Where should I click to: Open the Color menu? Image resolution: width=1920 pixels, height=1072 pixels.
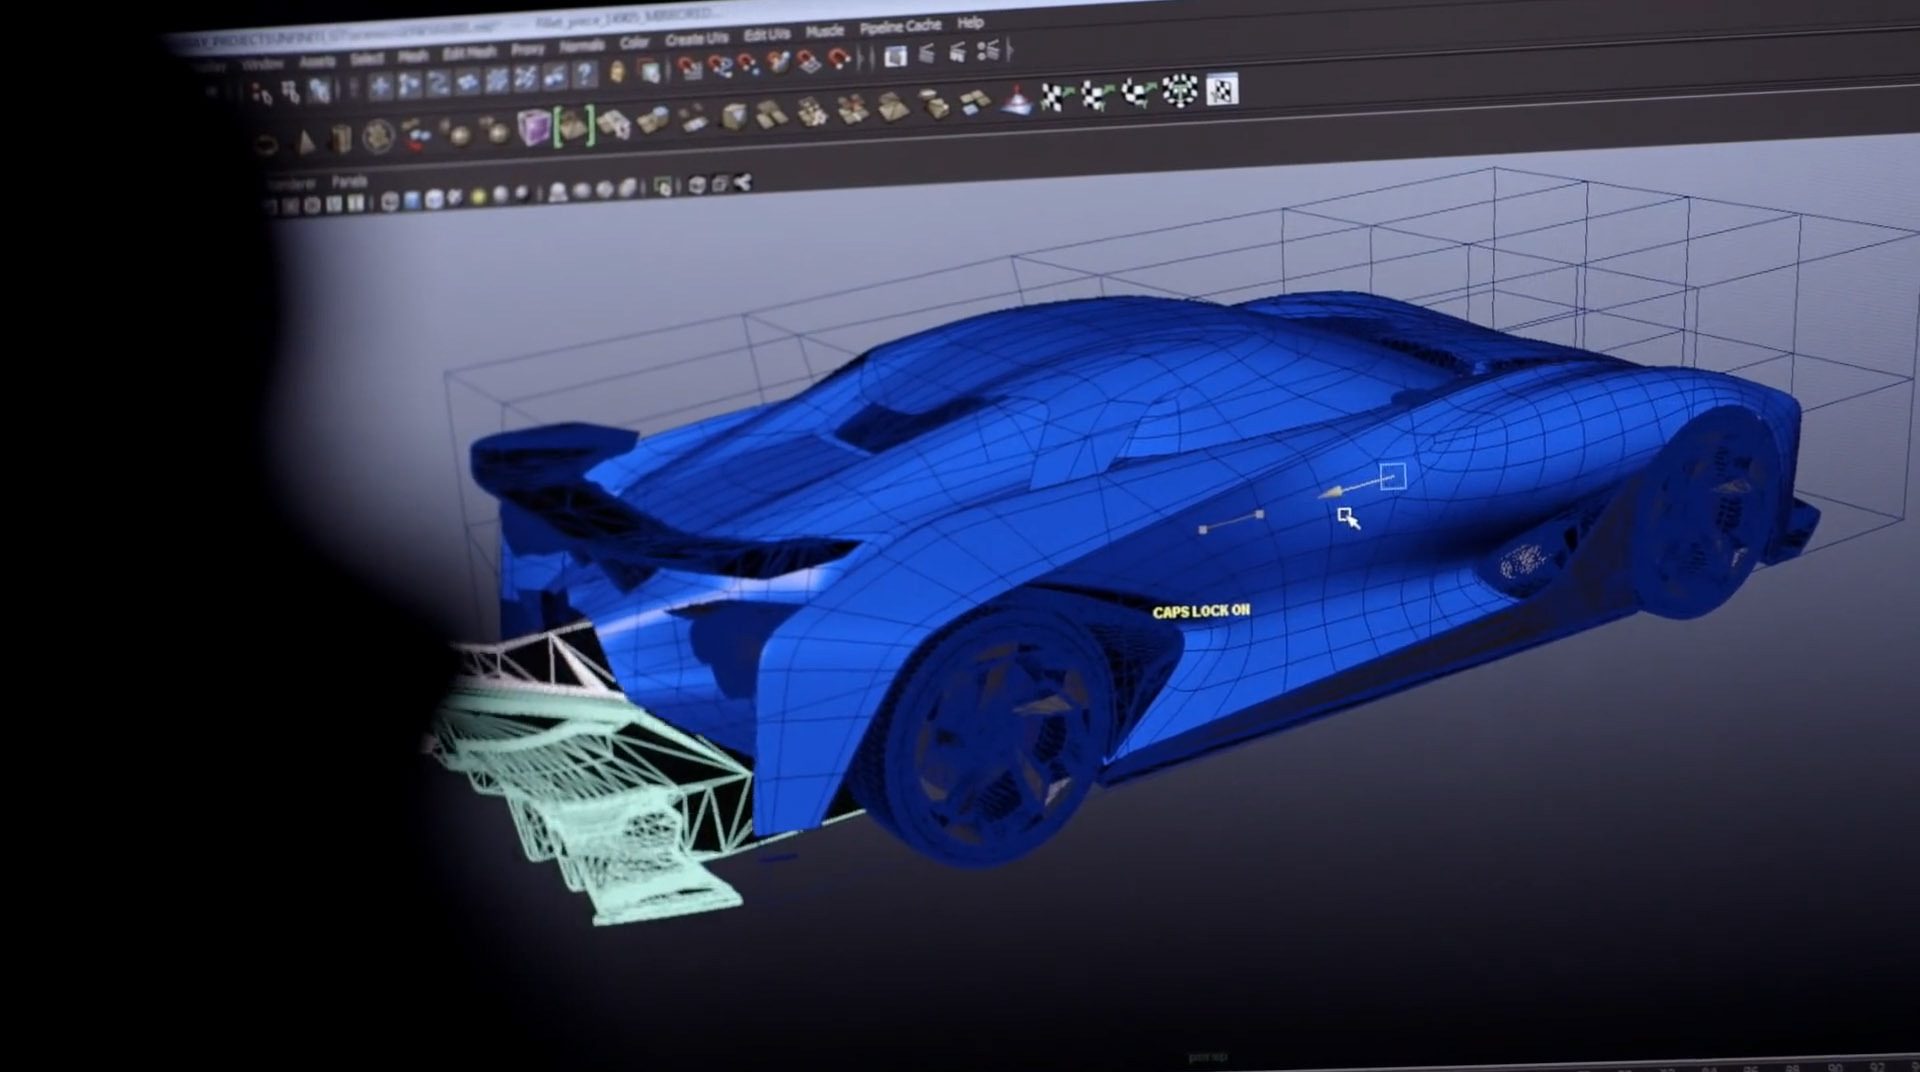[634, 43]
